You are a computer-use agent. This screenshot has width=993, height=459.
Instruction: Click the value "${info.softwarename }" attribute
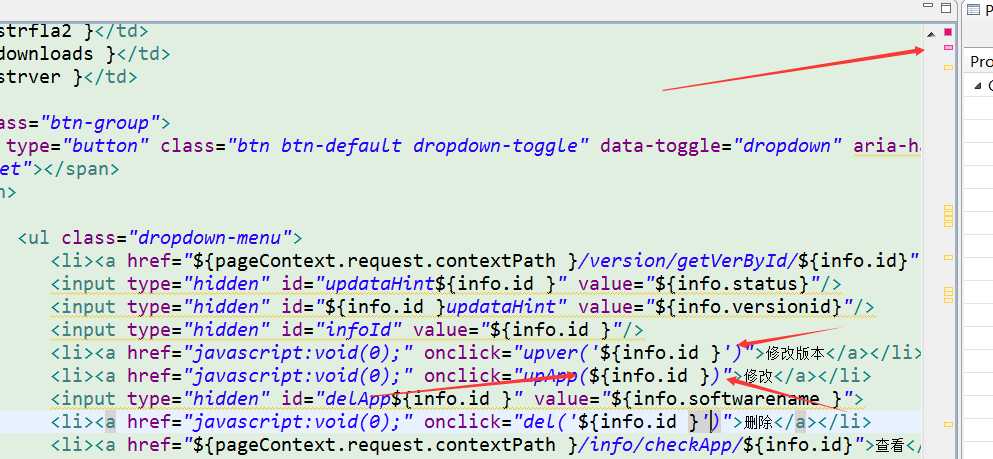coord(693,399)
